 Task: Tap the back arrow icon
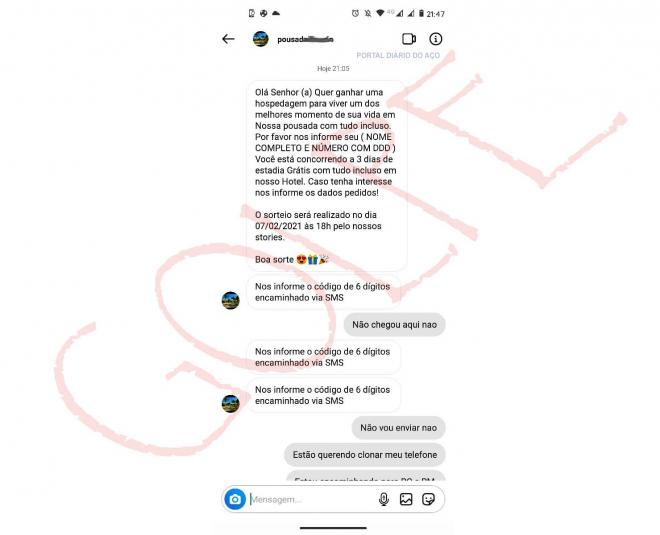pos(228,39)
